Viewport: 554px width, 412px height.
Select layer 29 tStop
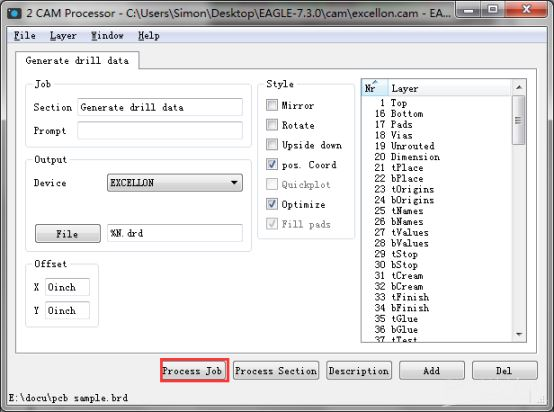437,254
